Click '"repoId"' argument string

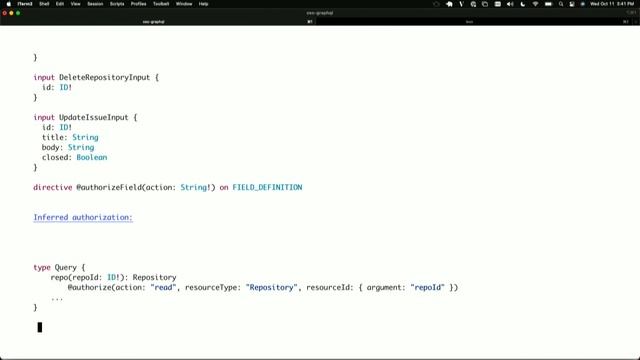427,287
